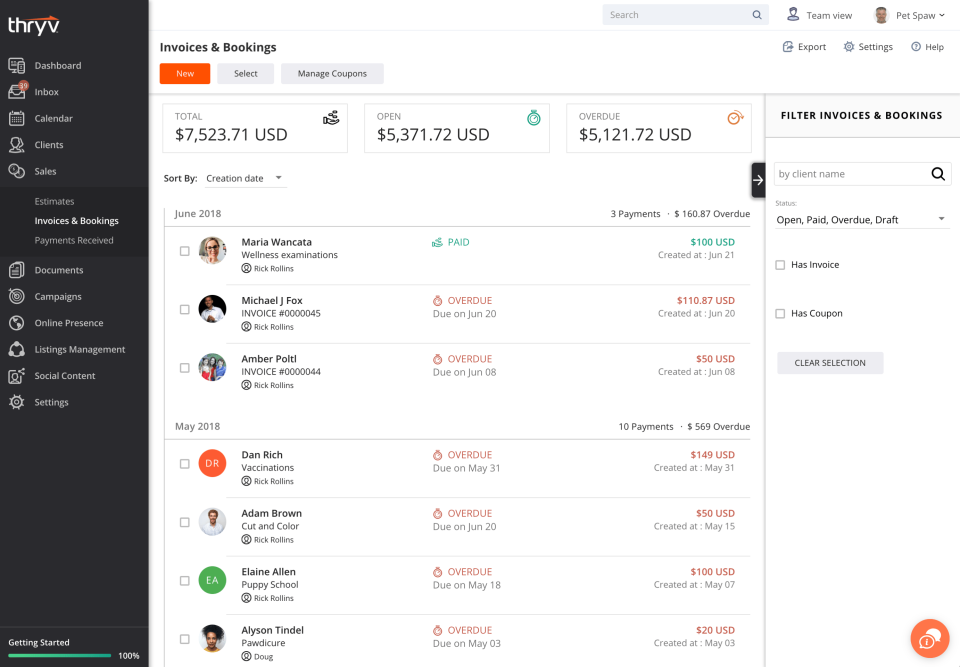Click the Help question mark icon

[x=916, y=47]
